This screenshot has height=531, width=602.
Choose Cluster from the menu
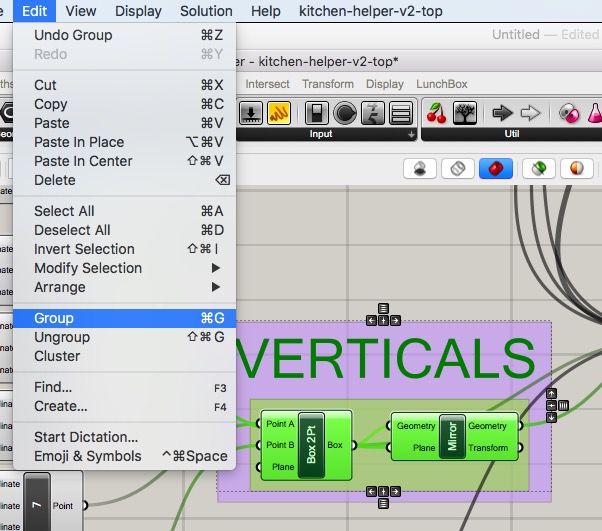[x=124, y=356]
